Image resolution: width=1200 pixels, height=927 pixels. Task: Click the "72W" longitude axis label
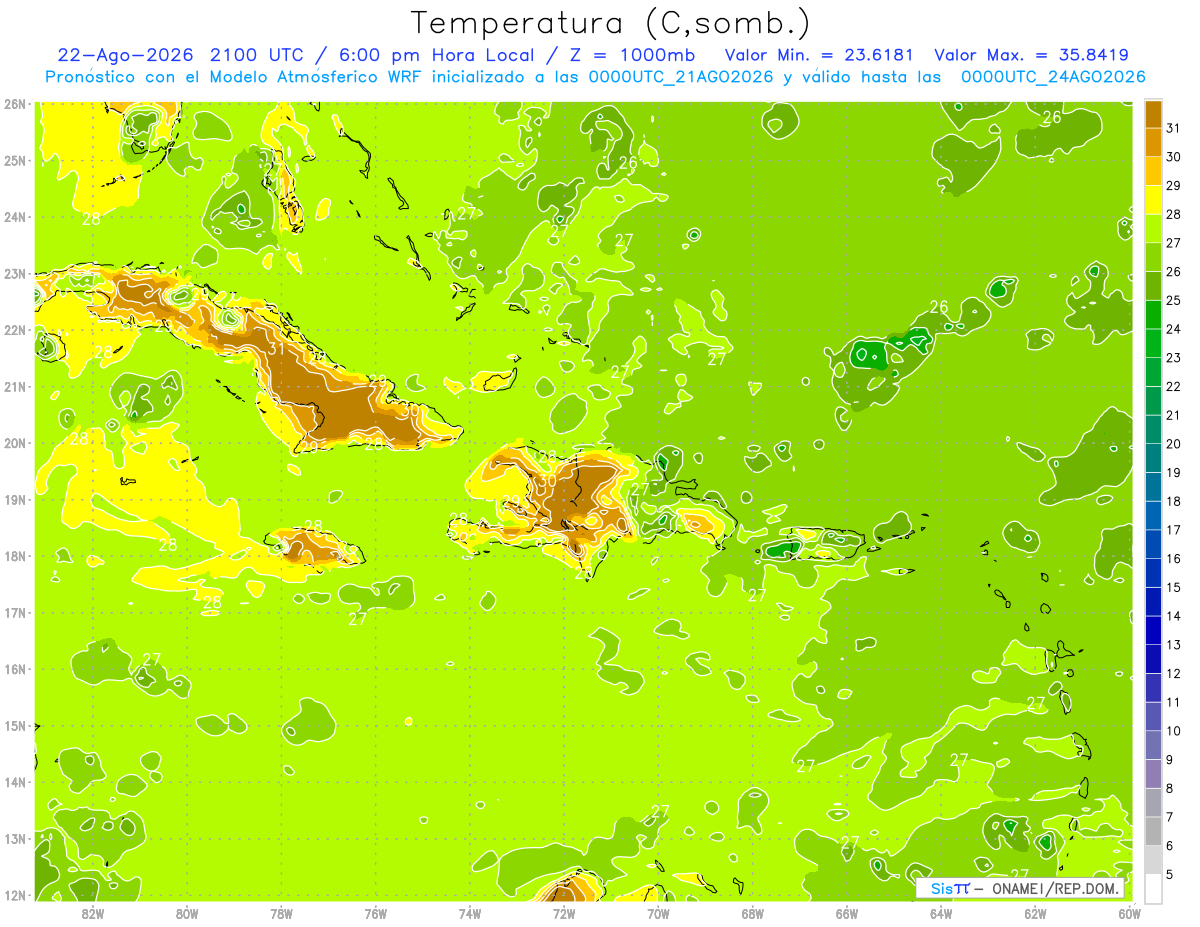[564, 913]
